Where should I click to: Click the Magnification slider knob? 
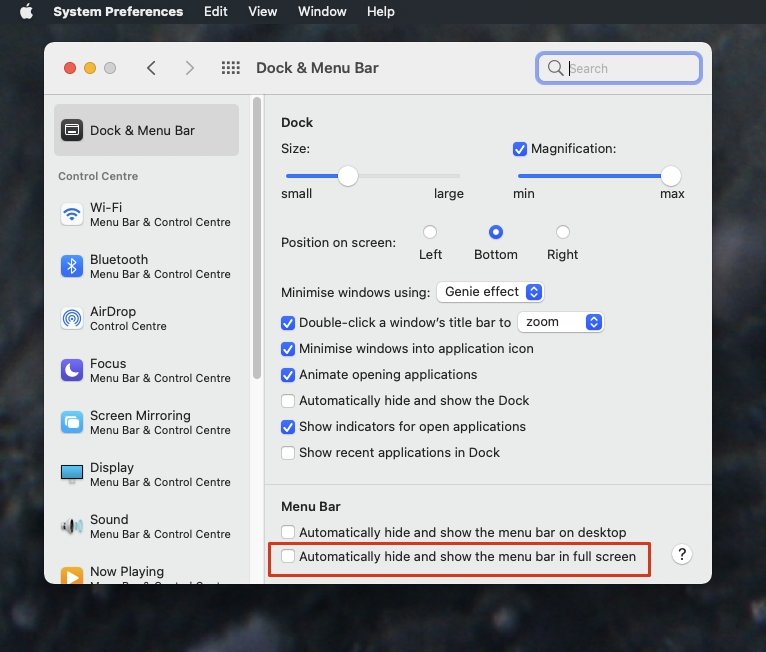pos(671,176)
